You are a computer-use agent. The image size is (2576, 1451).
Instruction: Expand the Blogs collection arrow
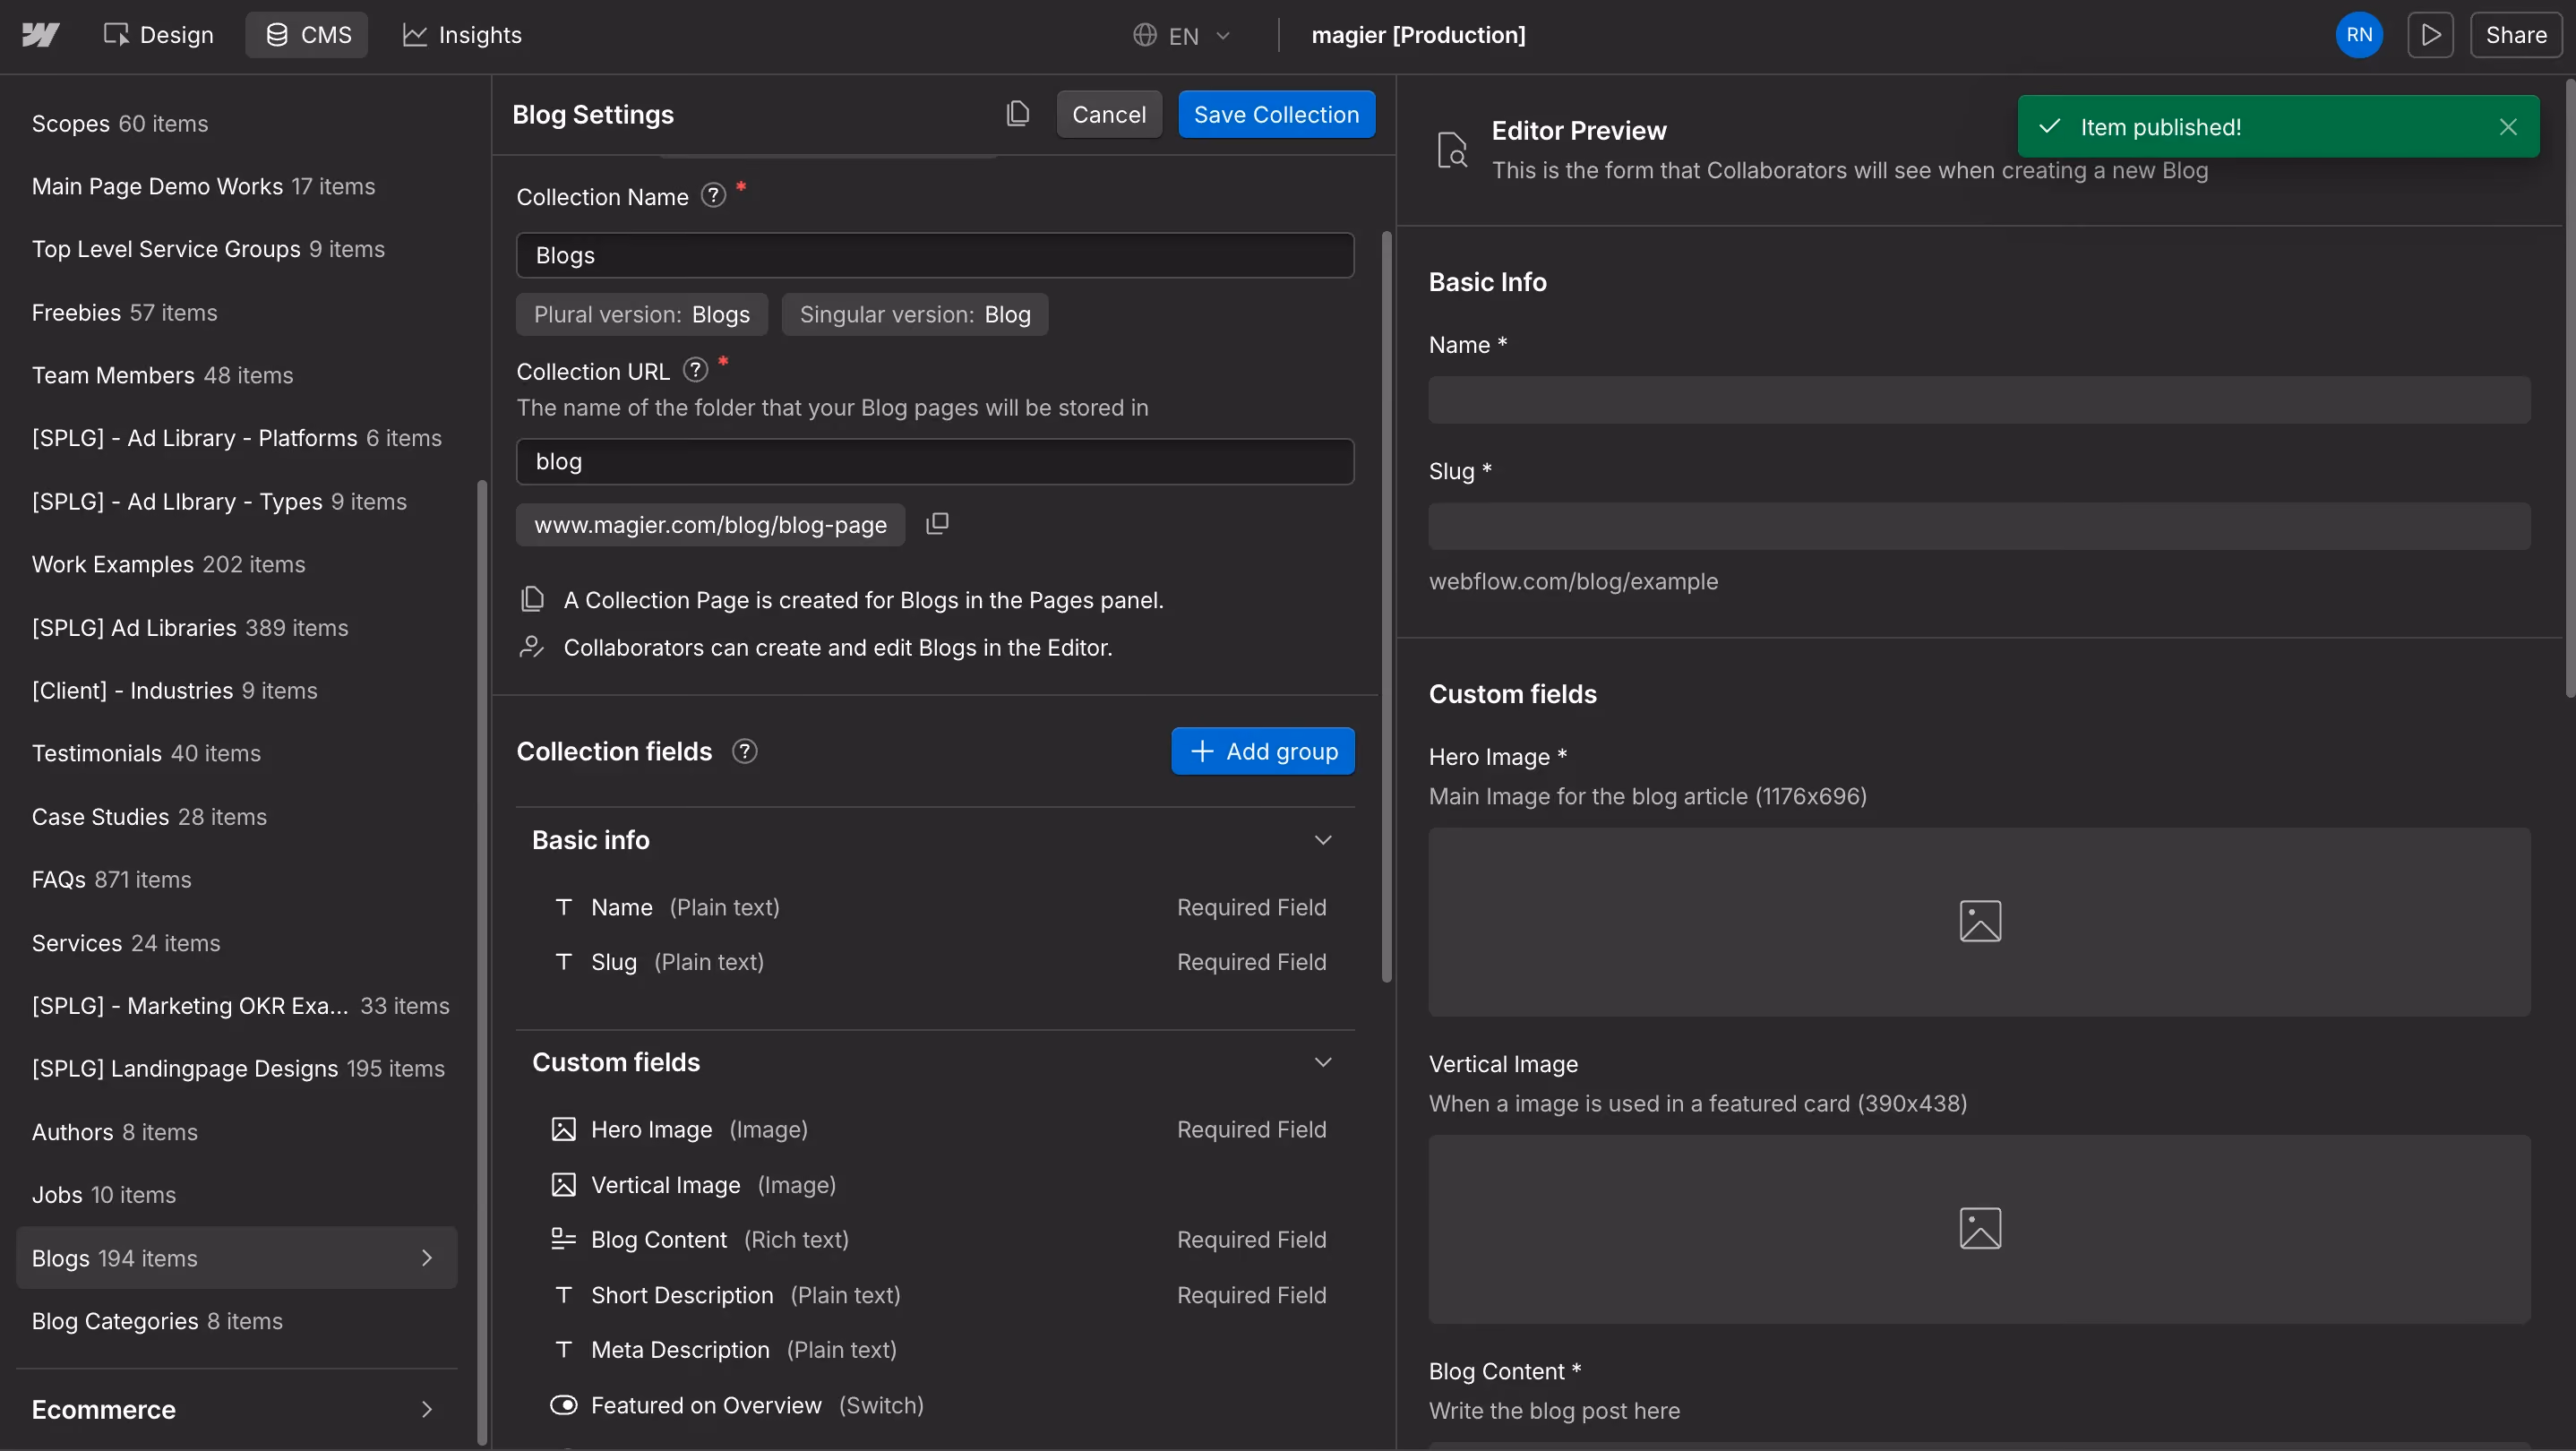click(x=427, y=1258)
